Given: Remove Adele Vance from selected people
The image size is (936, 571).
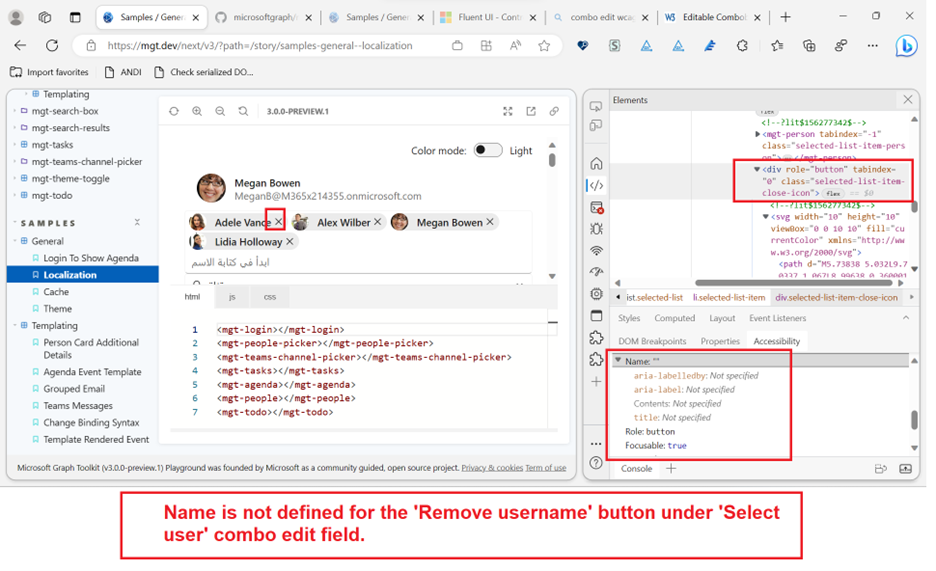Looking at the screenshot, I should 278,221.
